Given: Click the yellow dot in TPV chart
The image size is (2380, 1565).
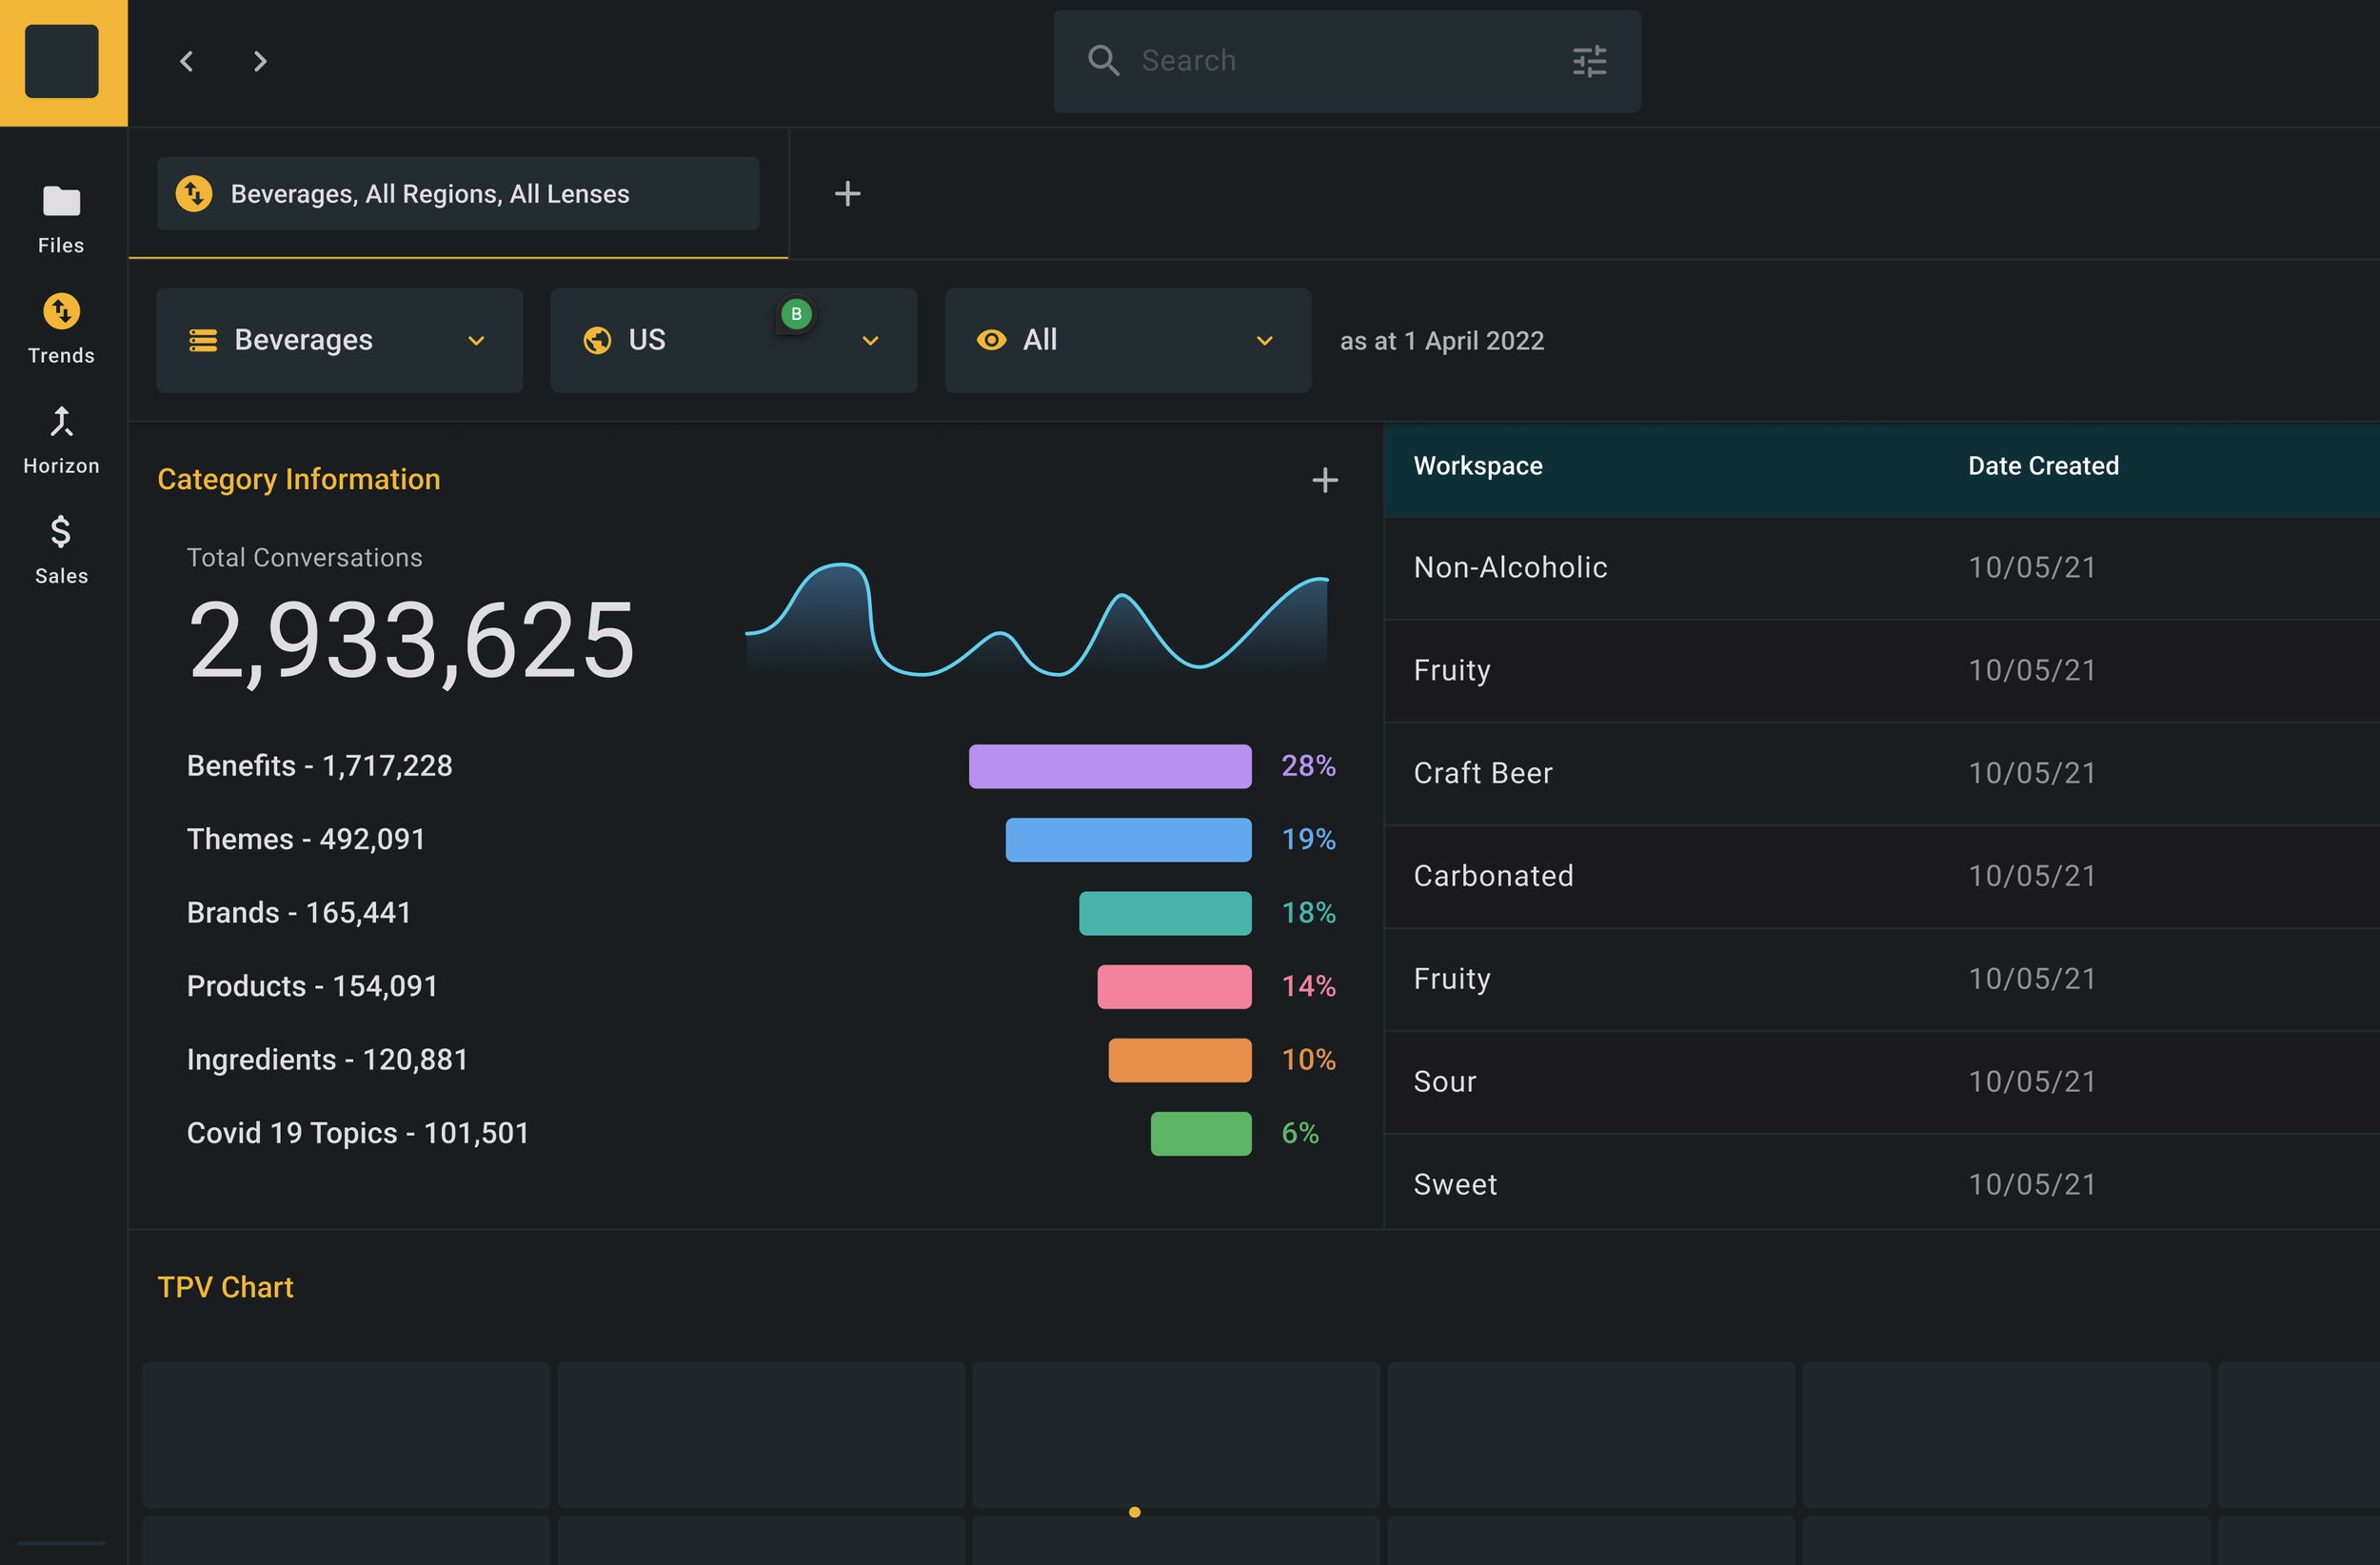Looking at the screenshot, I should 1134,1512.
